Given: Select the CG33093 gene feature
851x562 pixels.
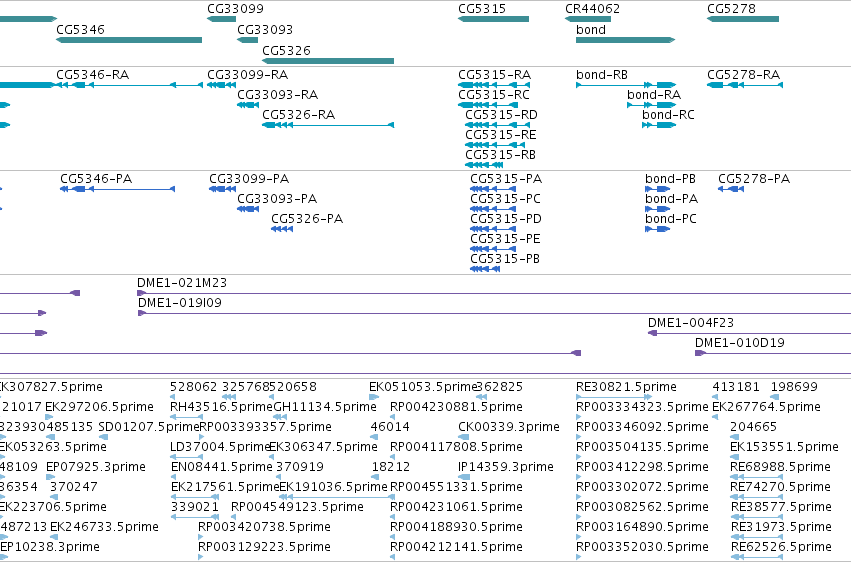Looking at the screenshot, I should [x=247, y=40].
